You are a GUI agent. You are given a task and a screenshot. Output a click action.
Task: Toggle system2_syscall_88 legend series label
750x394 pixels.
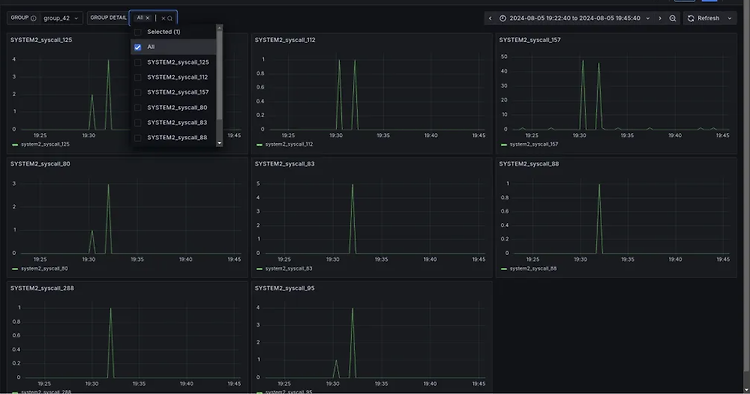[x=533, y=269]
